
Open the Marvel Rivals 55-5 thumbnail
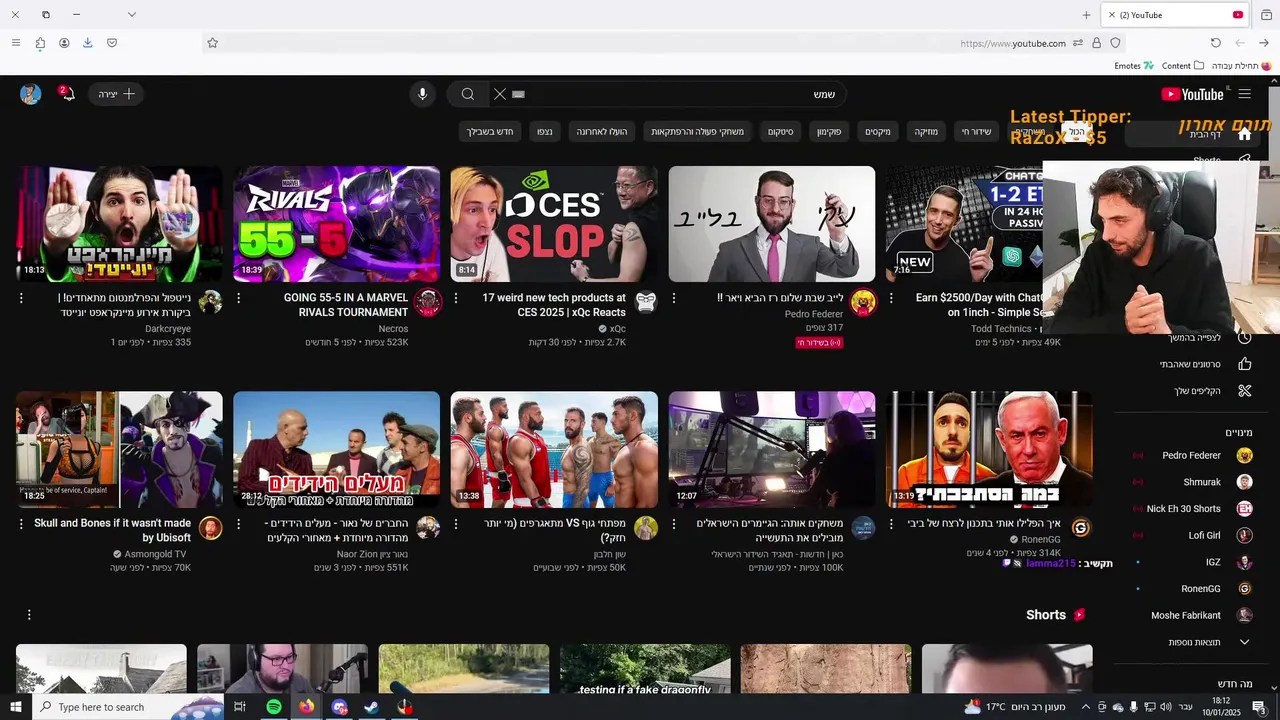pyautogui.click(x=337, y=224)
